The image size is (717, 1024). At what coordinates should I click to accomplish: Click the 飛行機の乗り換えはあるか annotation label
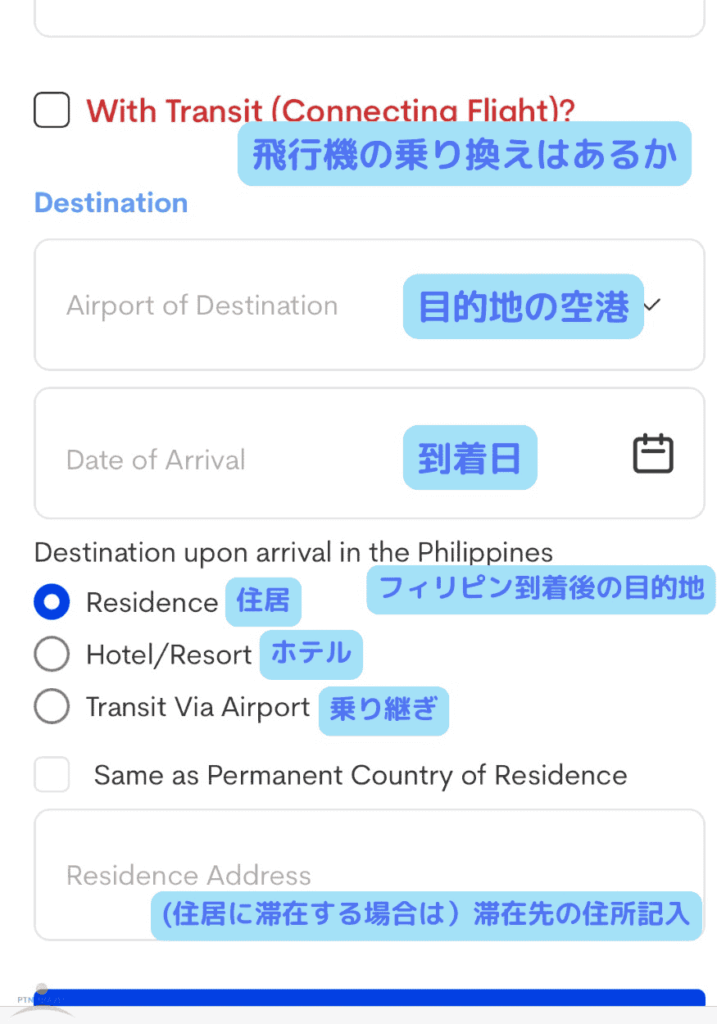pos(464,155)
